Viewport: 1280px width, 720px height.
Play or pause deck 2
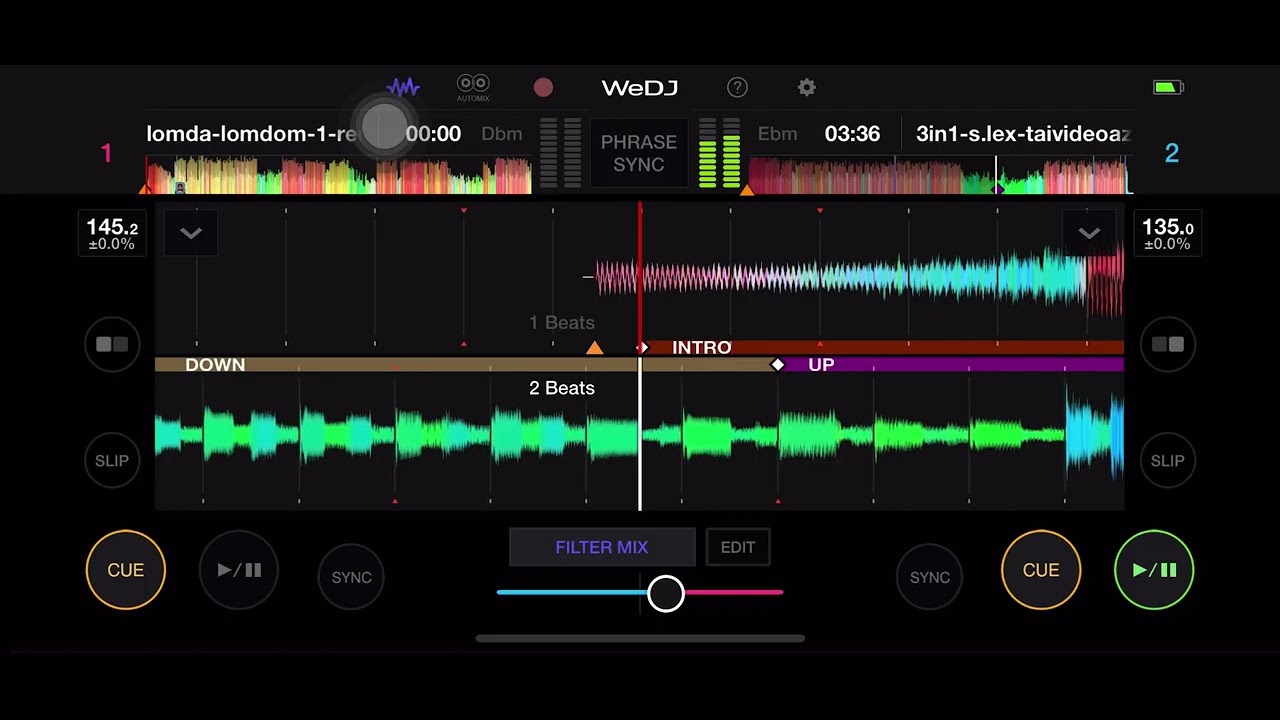[x=1154, y=570]
